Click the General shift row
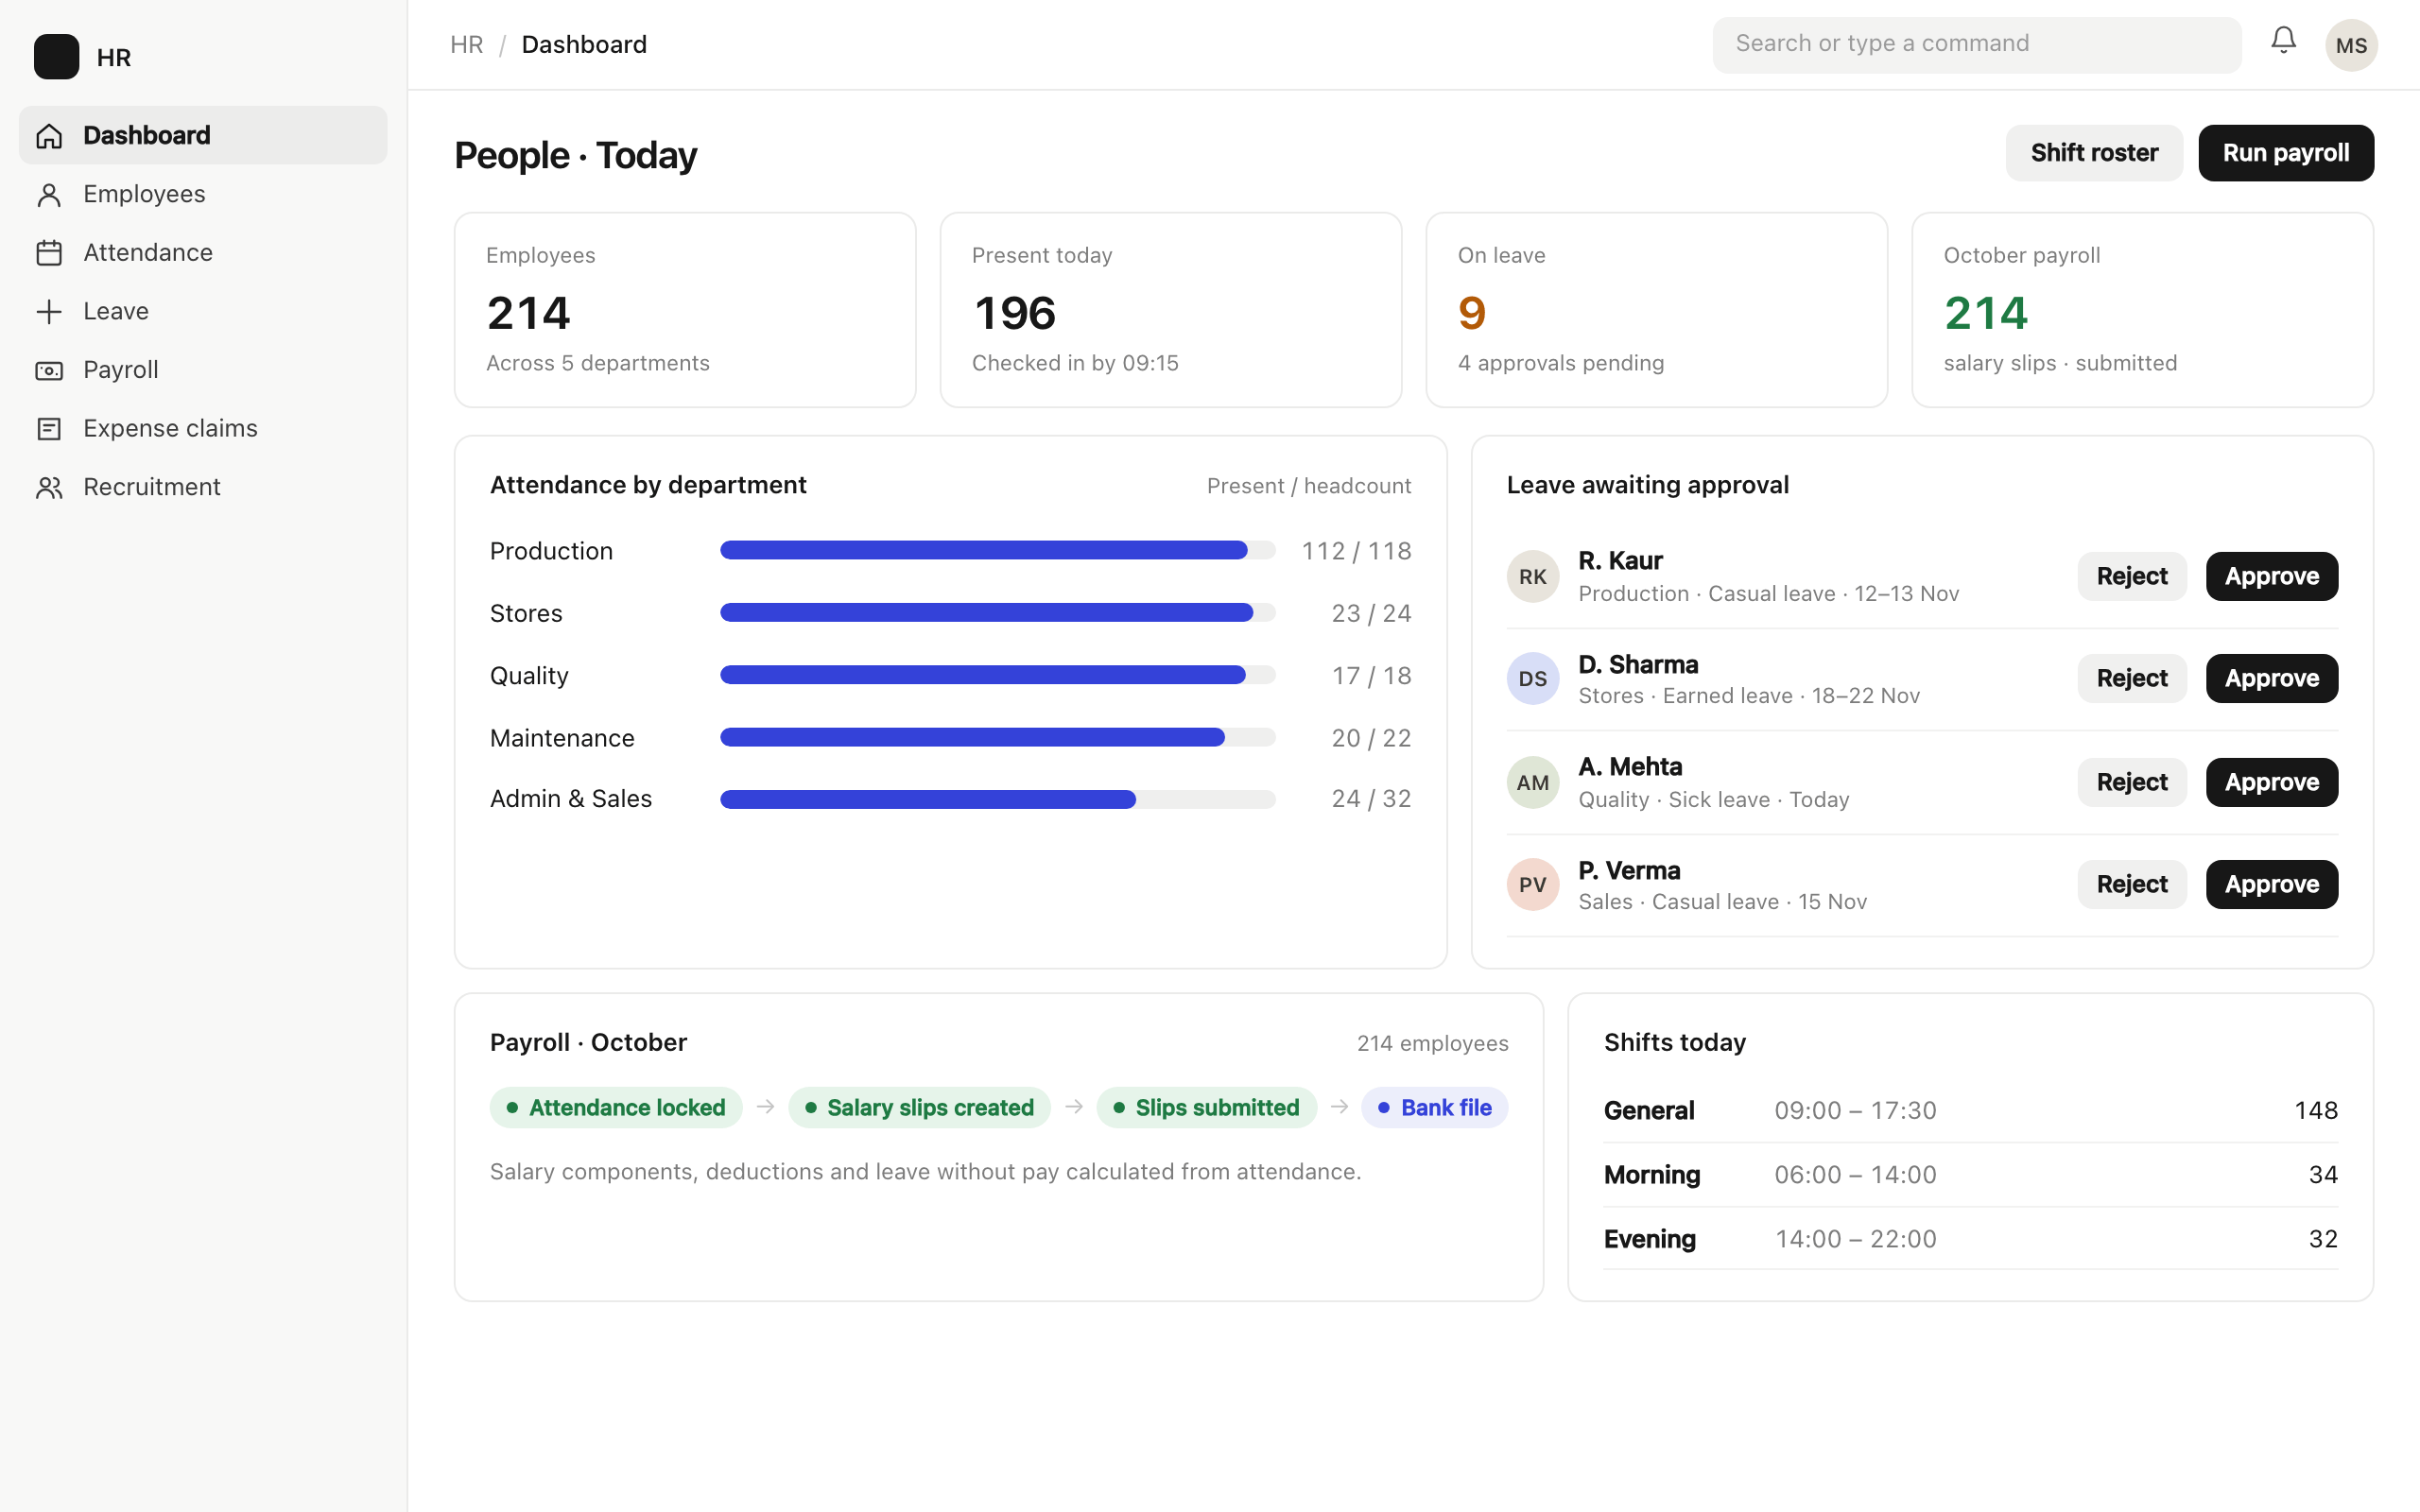The height and width of the screenshot is (1512, 2420). [x=1971, y=1111]
